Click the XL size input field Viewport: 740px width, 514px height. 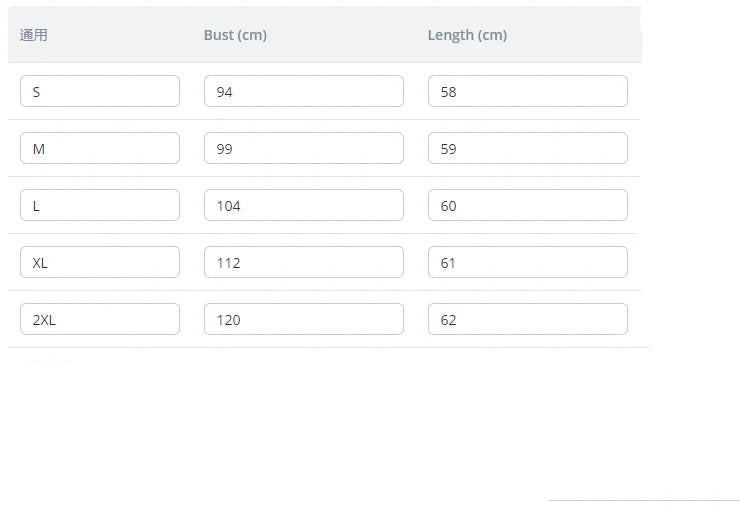[x=100, y=262]
